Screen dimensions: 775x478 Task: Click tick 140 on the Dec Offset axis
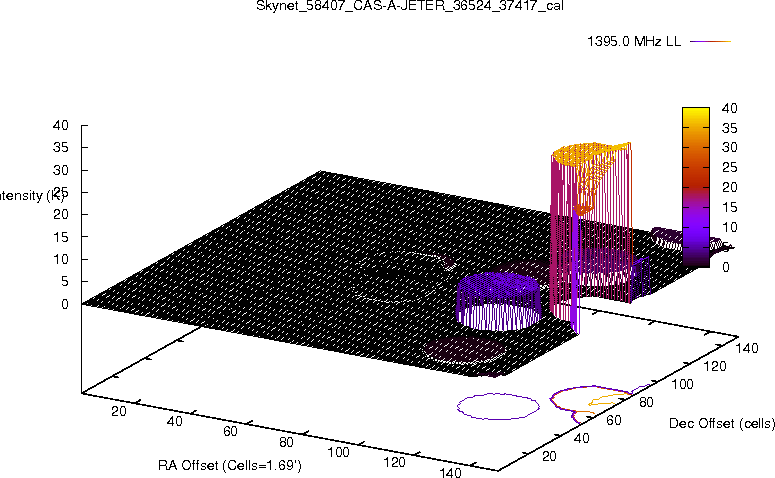coord(747,348)
